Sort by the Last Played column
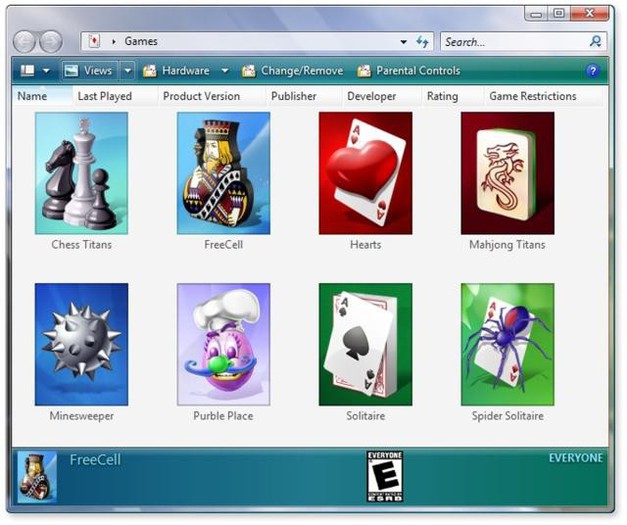Image resolution: width=627 pixels, height=525 pixels. pos(104,97)
